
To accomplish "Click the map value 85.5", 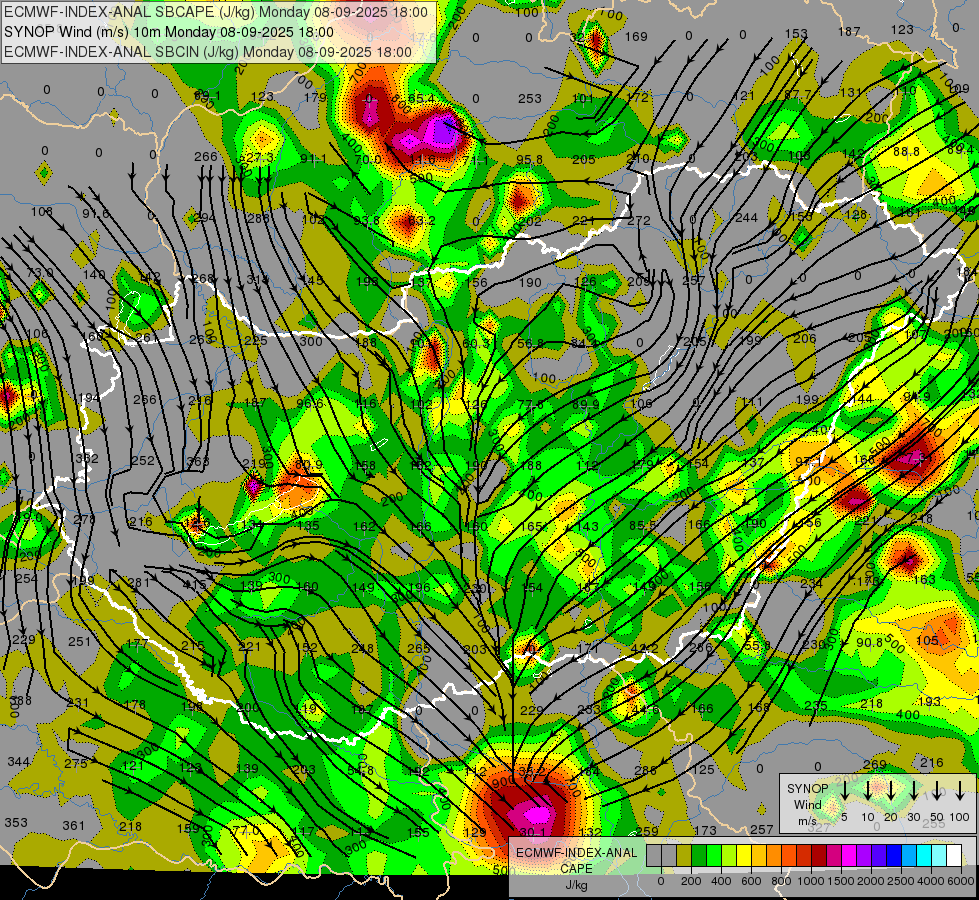I will point(642,525).
